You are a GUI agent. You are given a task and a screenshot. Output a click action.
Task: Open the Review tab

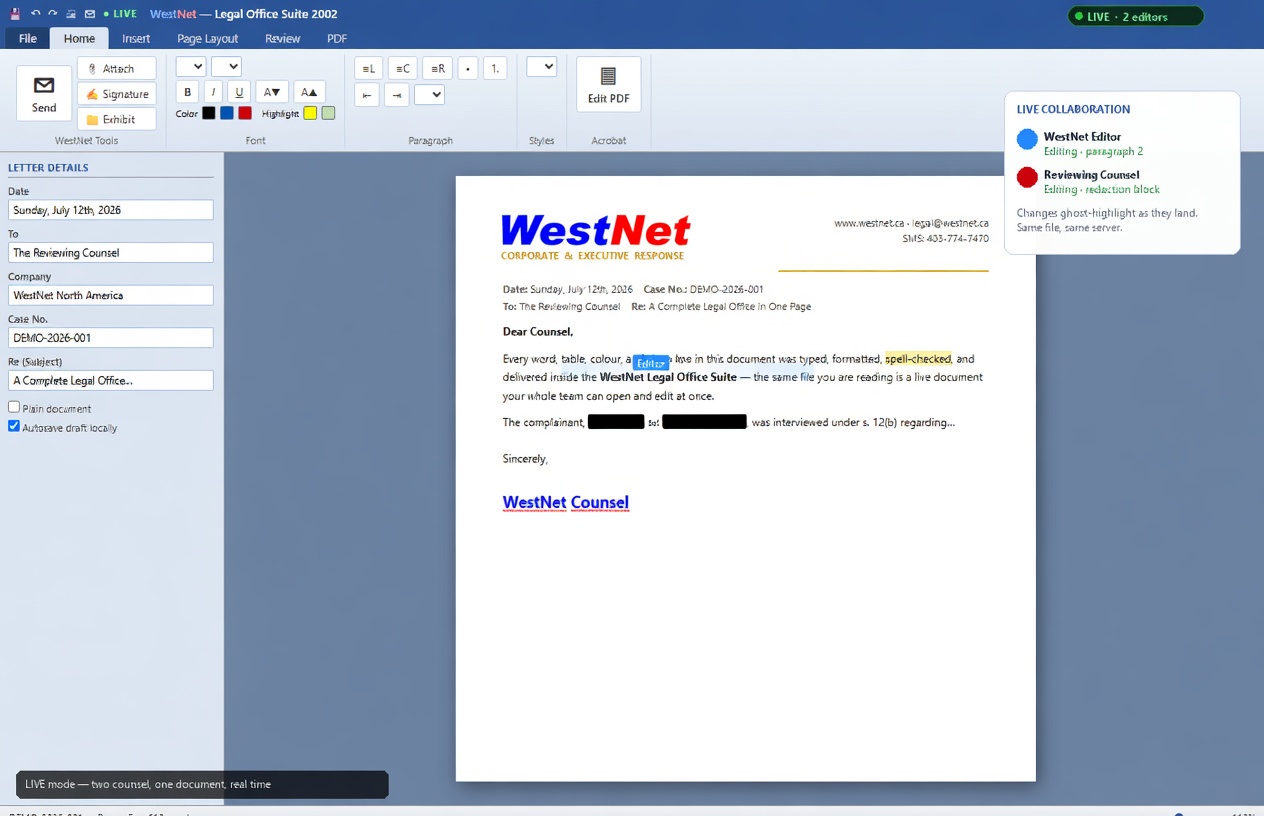click(x=282, y=38)
